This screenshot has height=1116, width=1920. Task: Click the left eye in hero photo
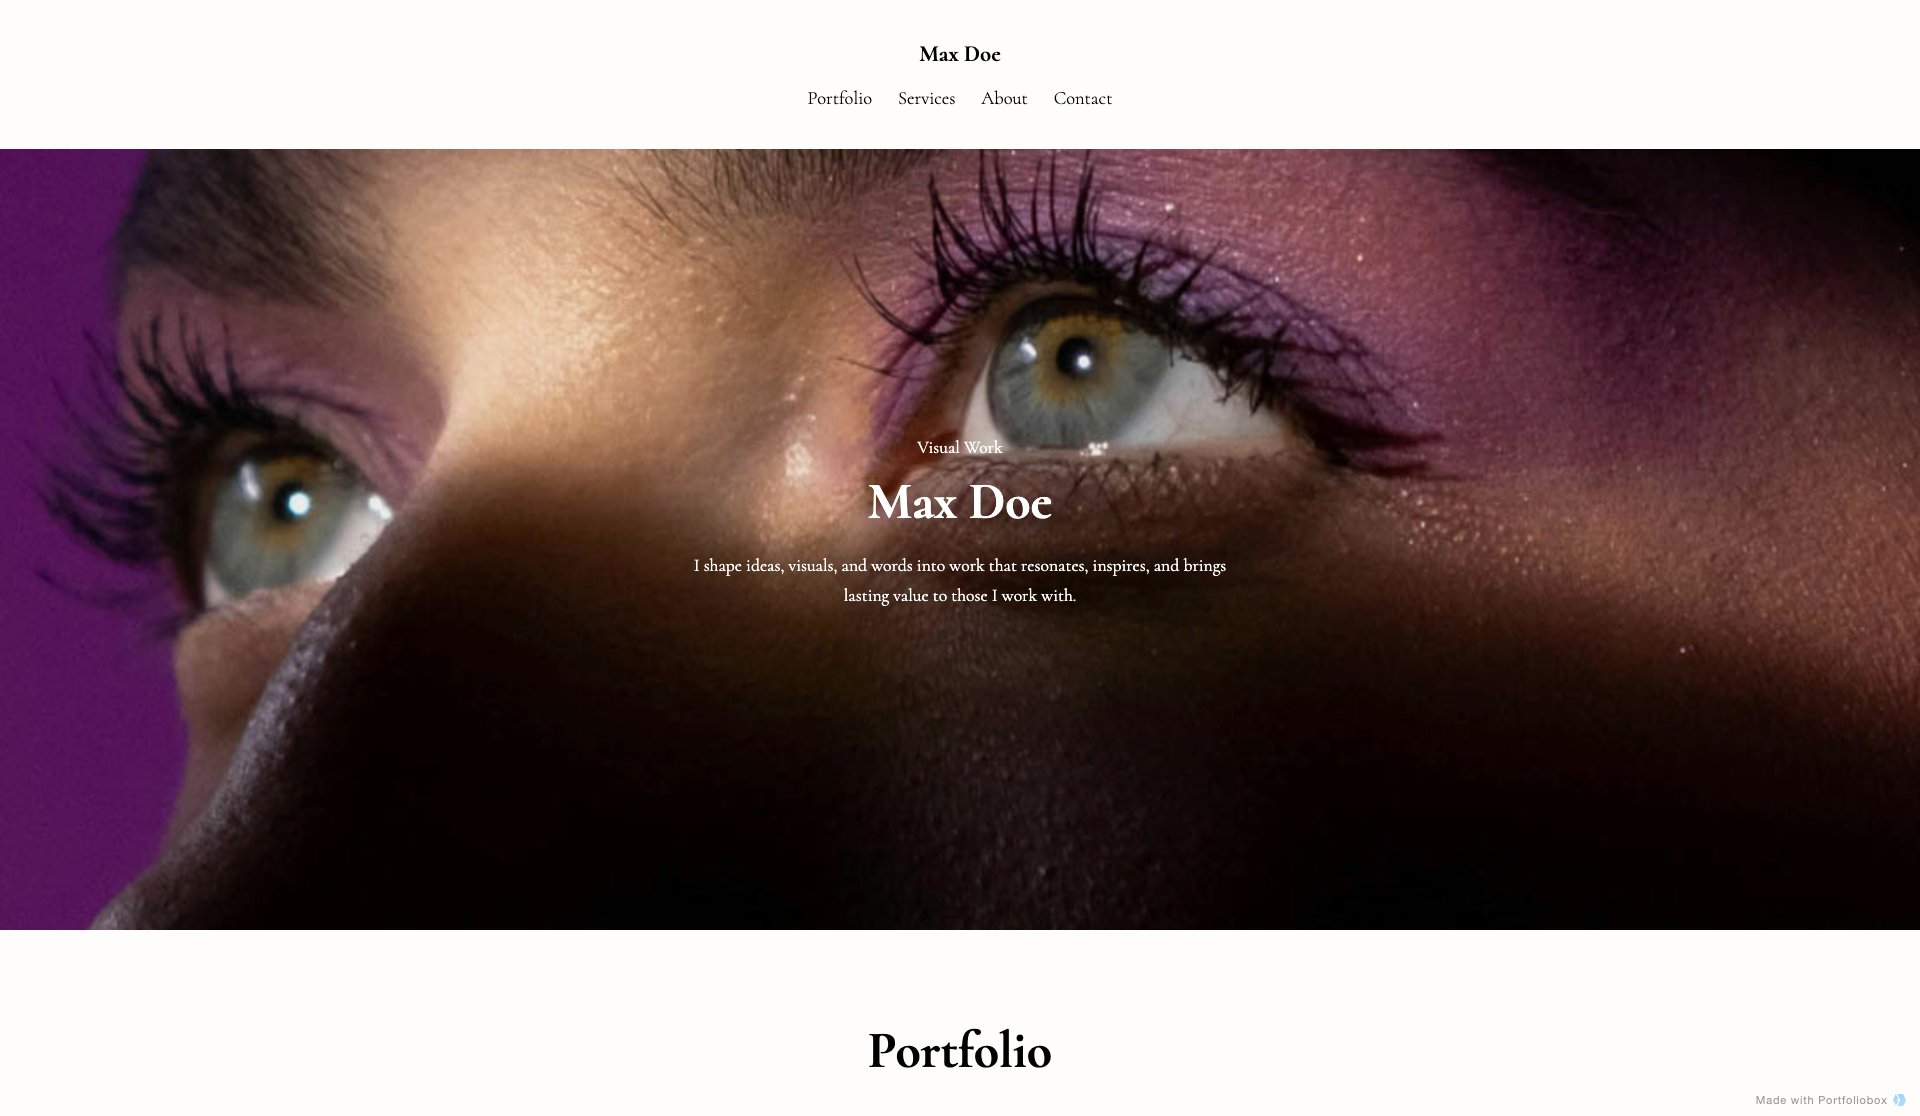290,520
